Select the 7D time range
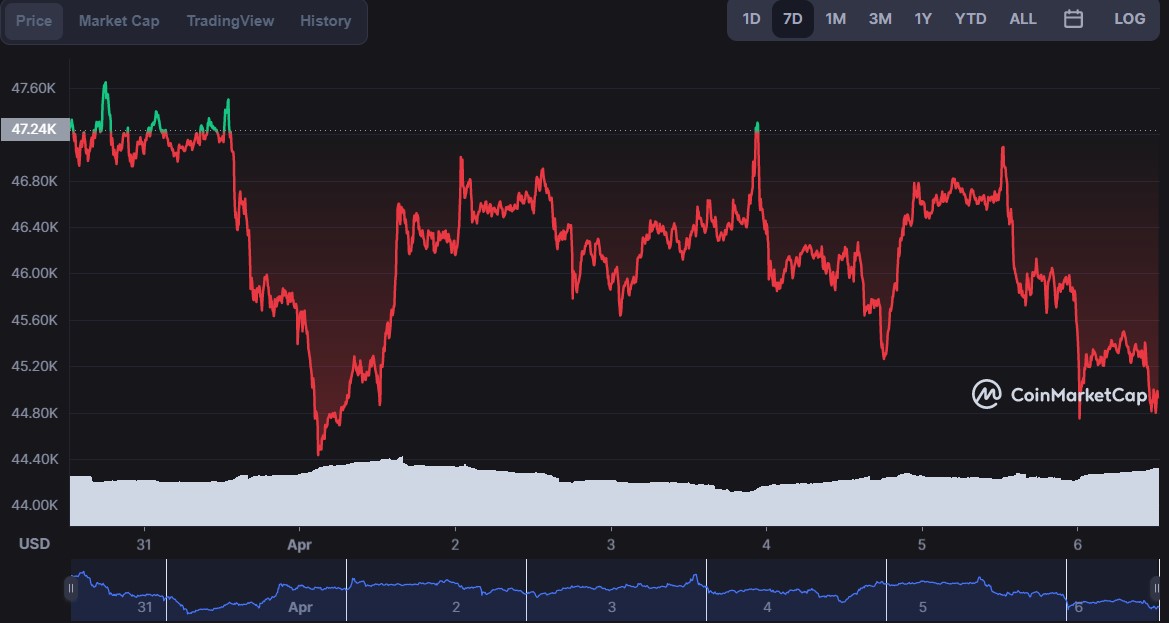1169x623 pixels. [793, 19]
